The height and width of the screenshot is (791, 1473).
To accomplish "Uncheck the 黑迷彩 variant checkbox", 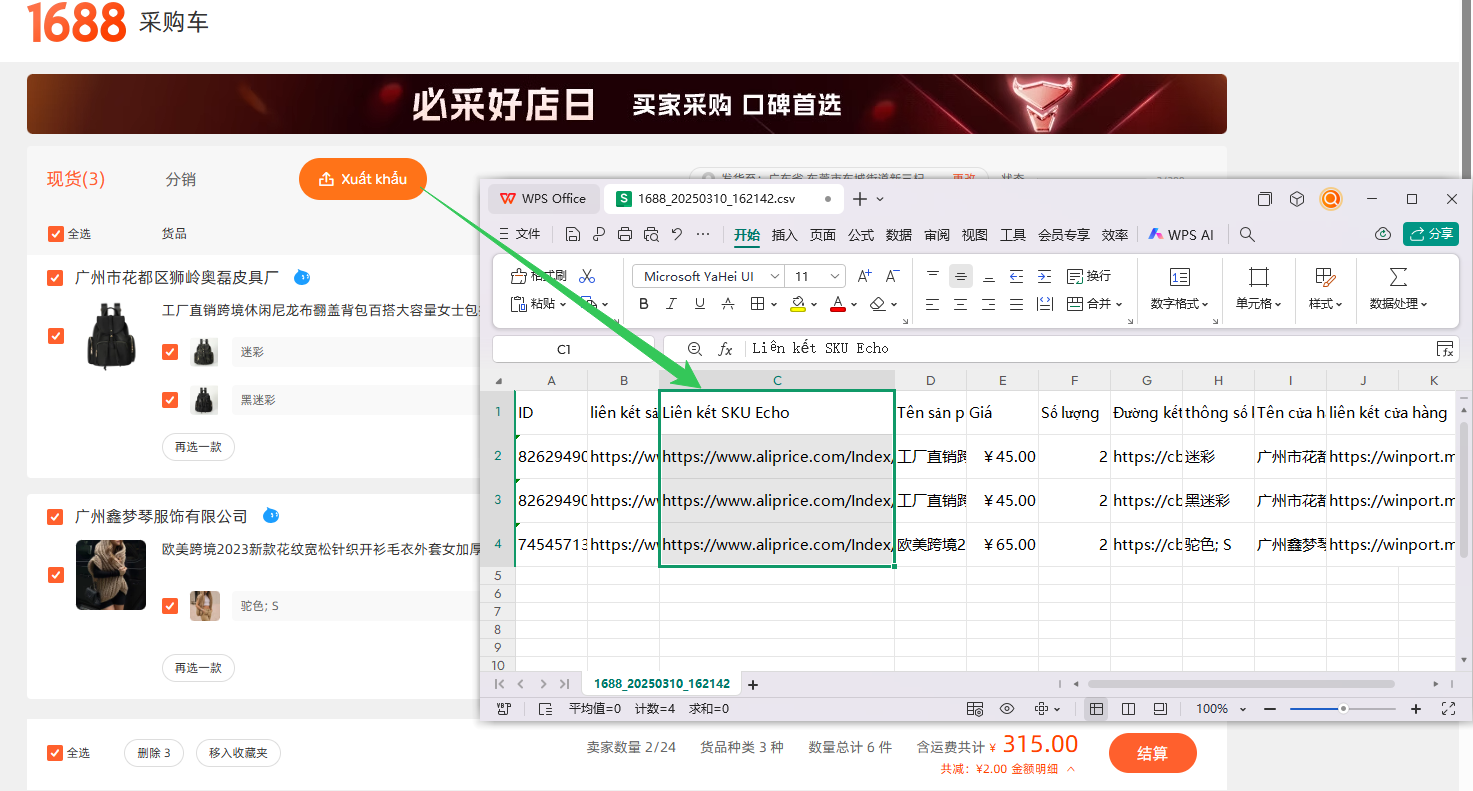I will click(170, 400).
